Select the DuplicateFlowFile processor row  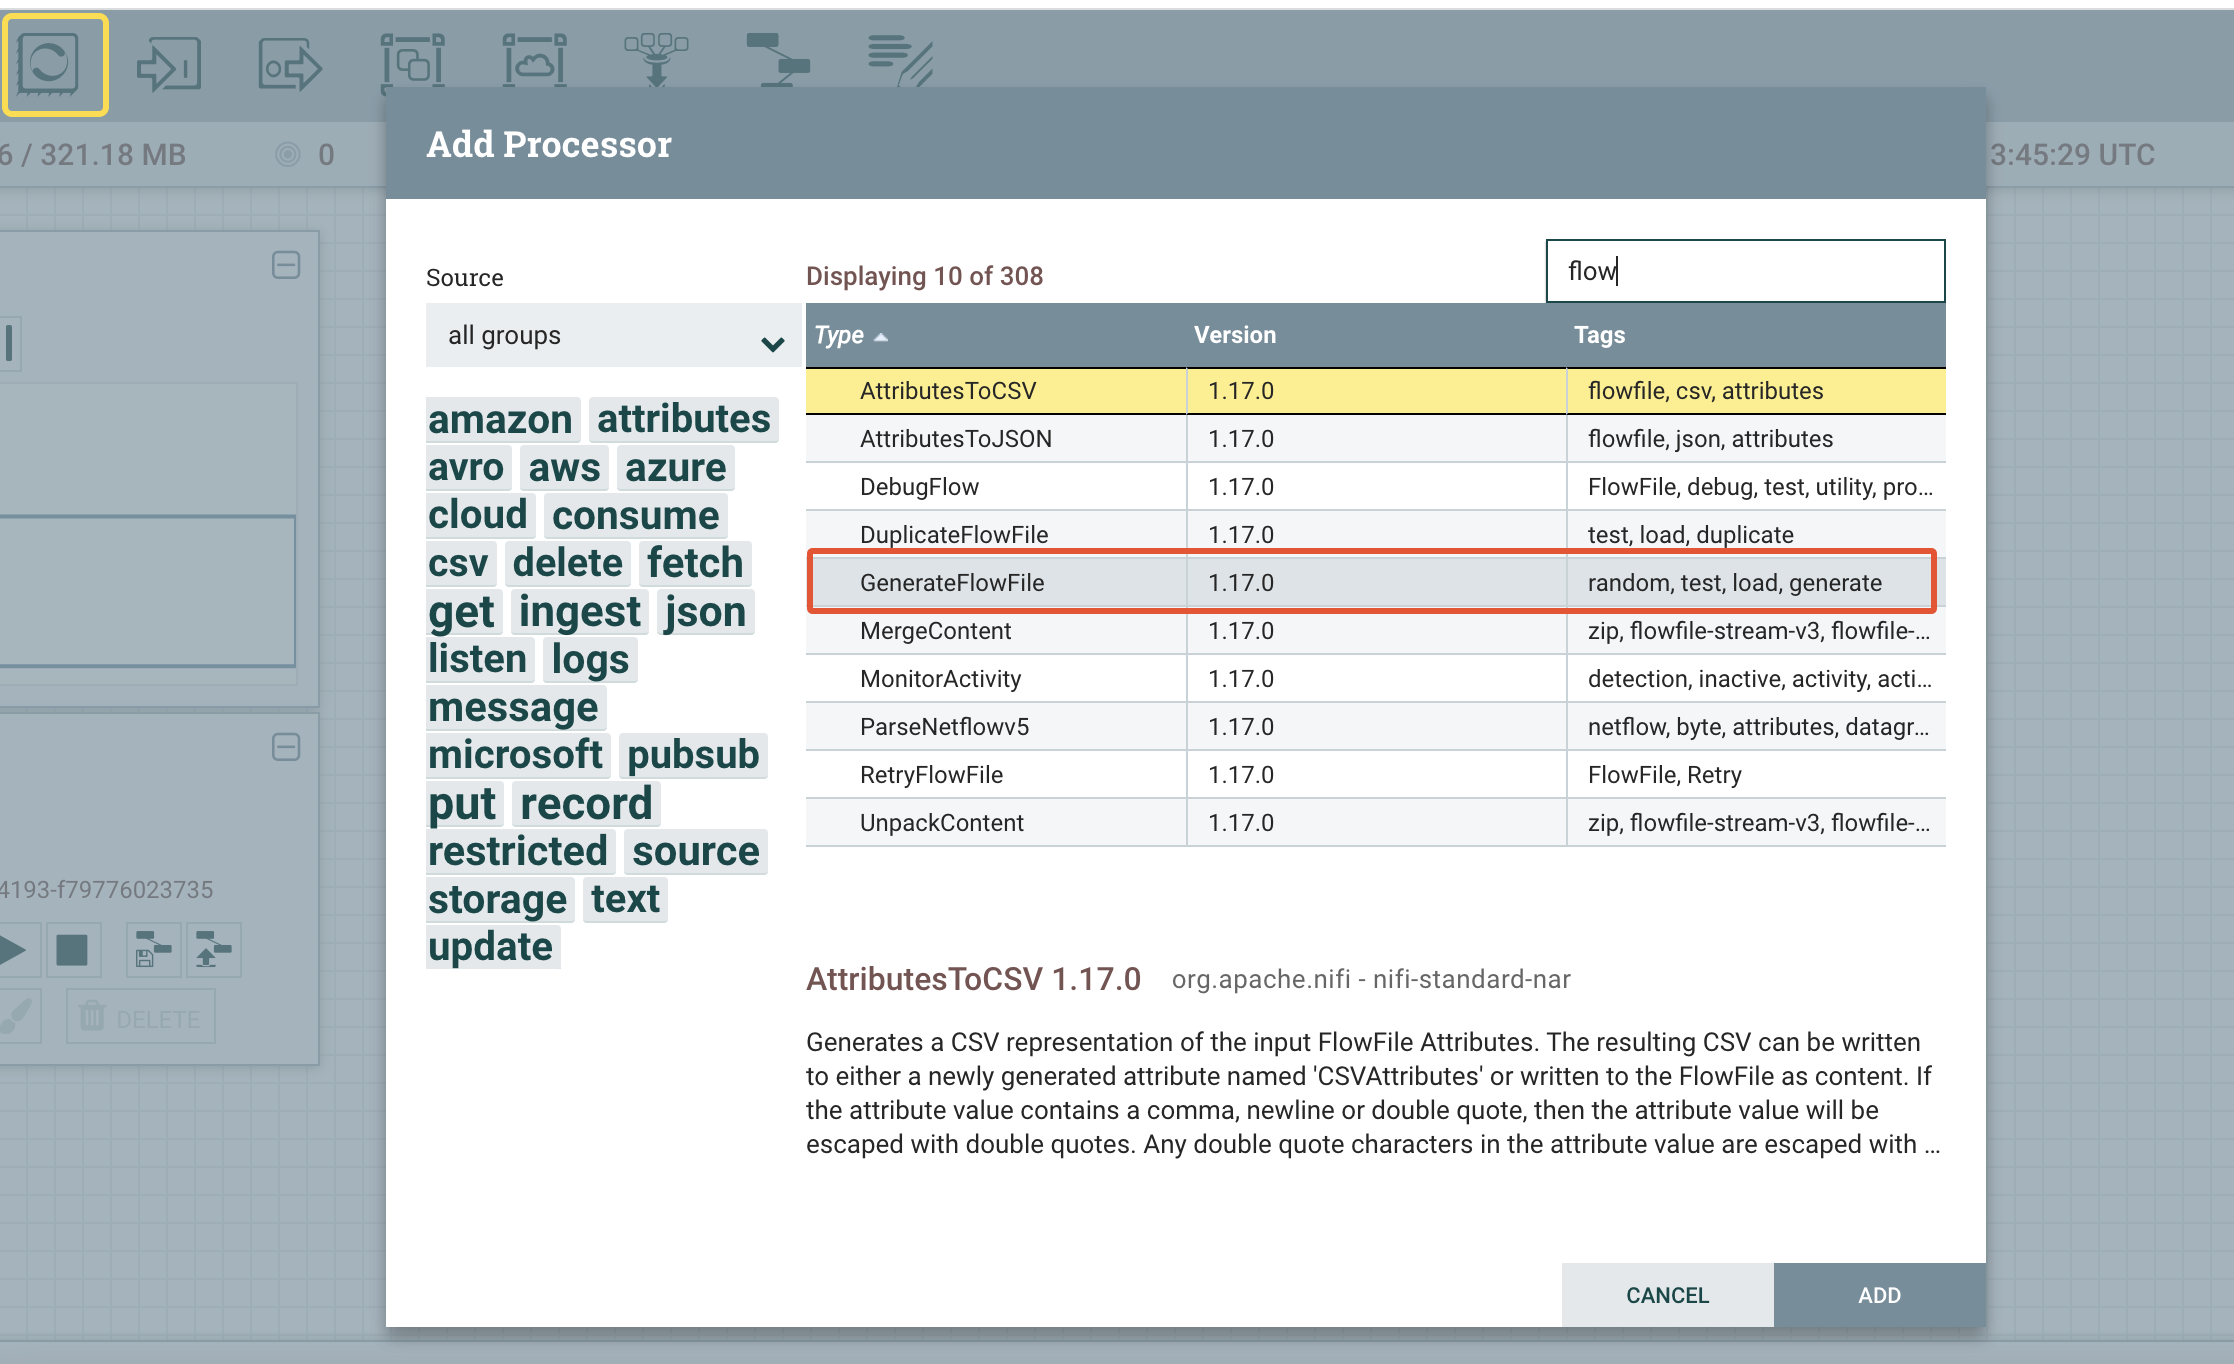point(1376,535)
